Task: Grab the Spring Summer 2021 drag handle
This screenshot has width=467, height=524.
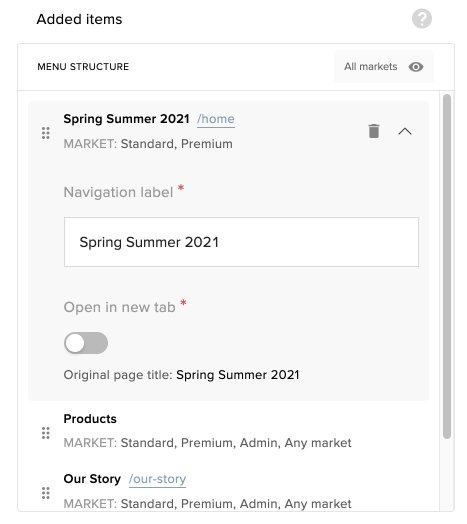Action: point(46,133)
